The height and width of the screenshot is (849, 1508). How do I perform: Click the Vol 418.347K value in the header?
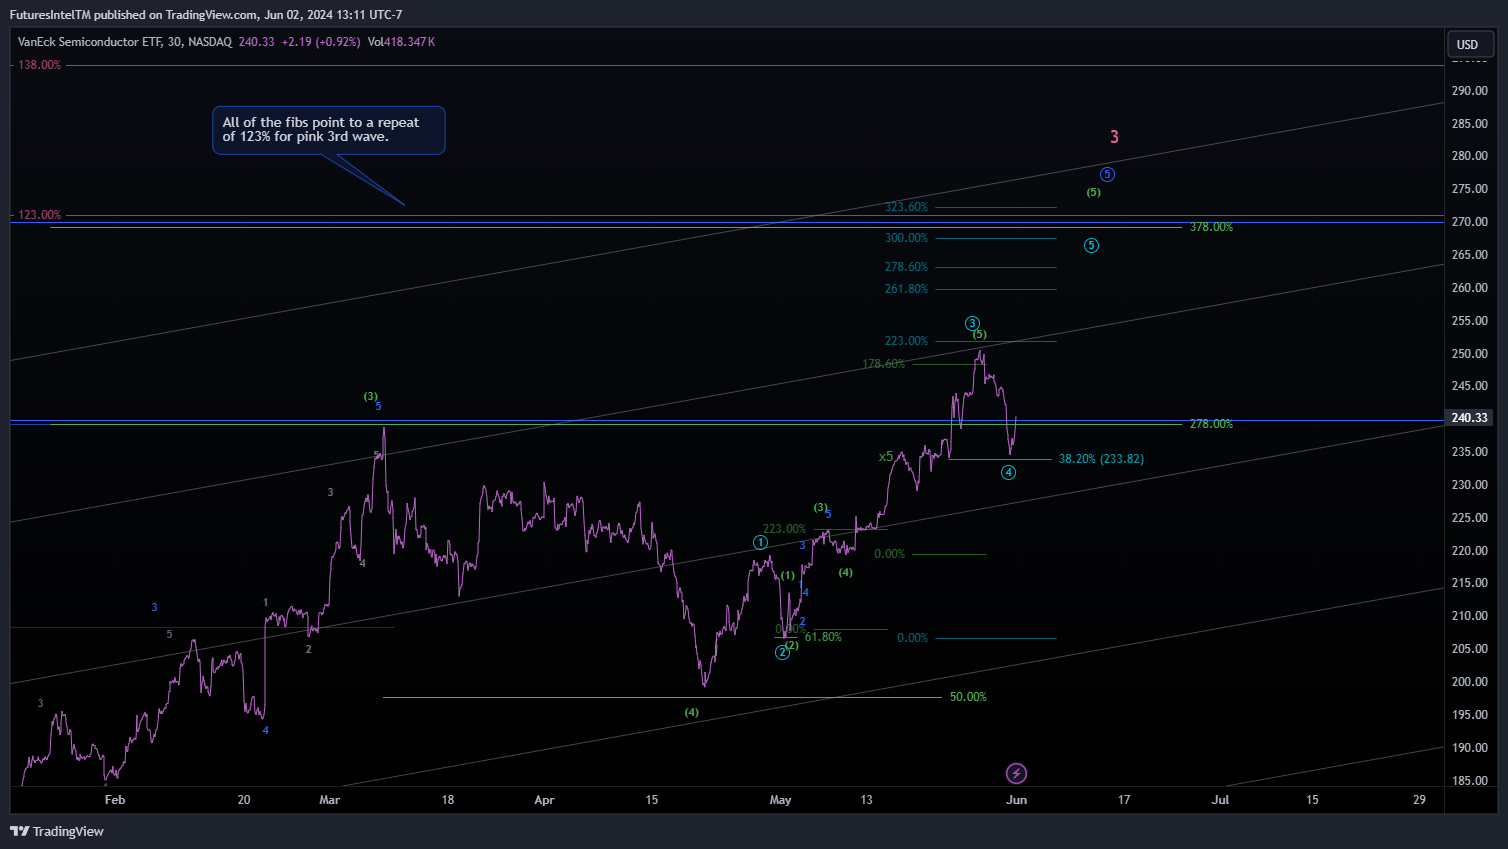point(401,42)
